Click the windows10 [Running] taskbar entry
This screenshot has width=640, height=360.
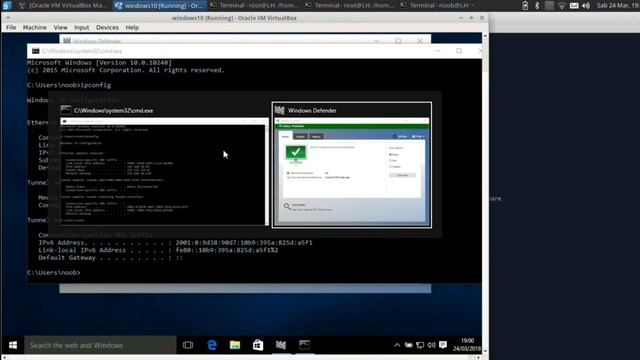tap(160, 5)
